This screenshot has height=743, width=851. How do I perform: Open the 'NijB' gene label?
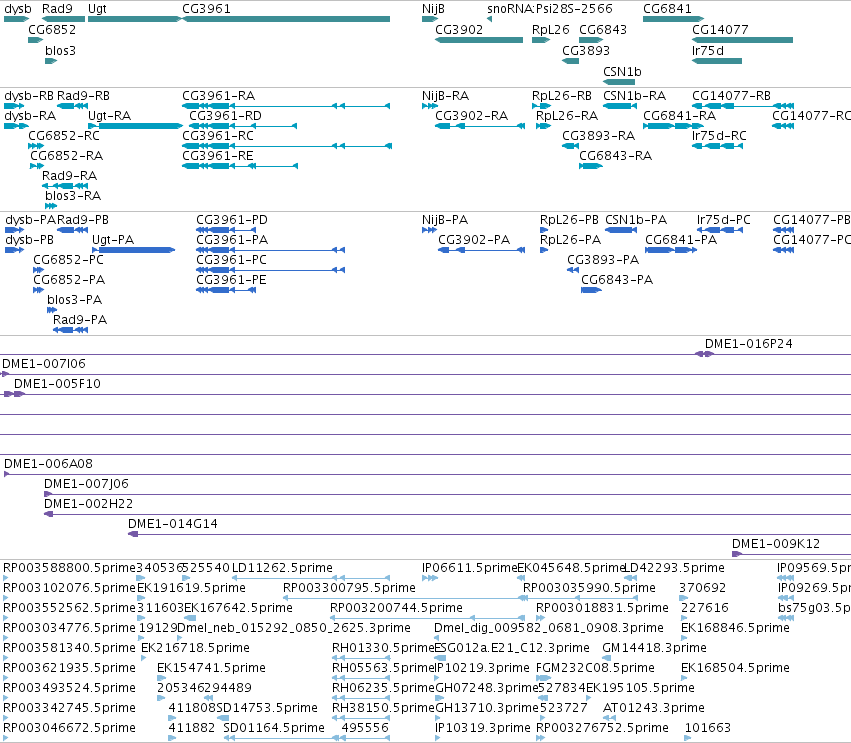click(433, 9)
